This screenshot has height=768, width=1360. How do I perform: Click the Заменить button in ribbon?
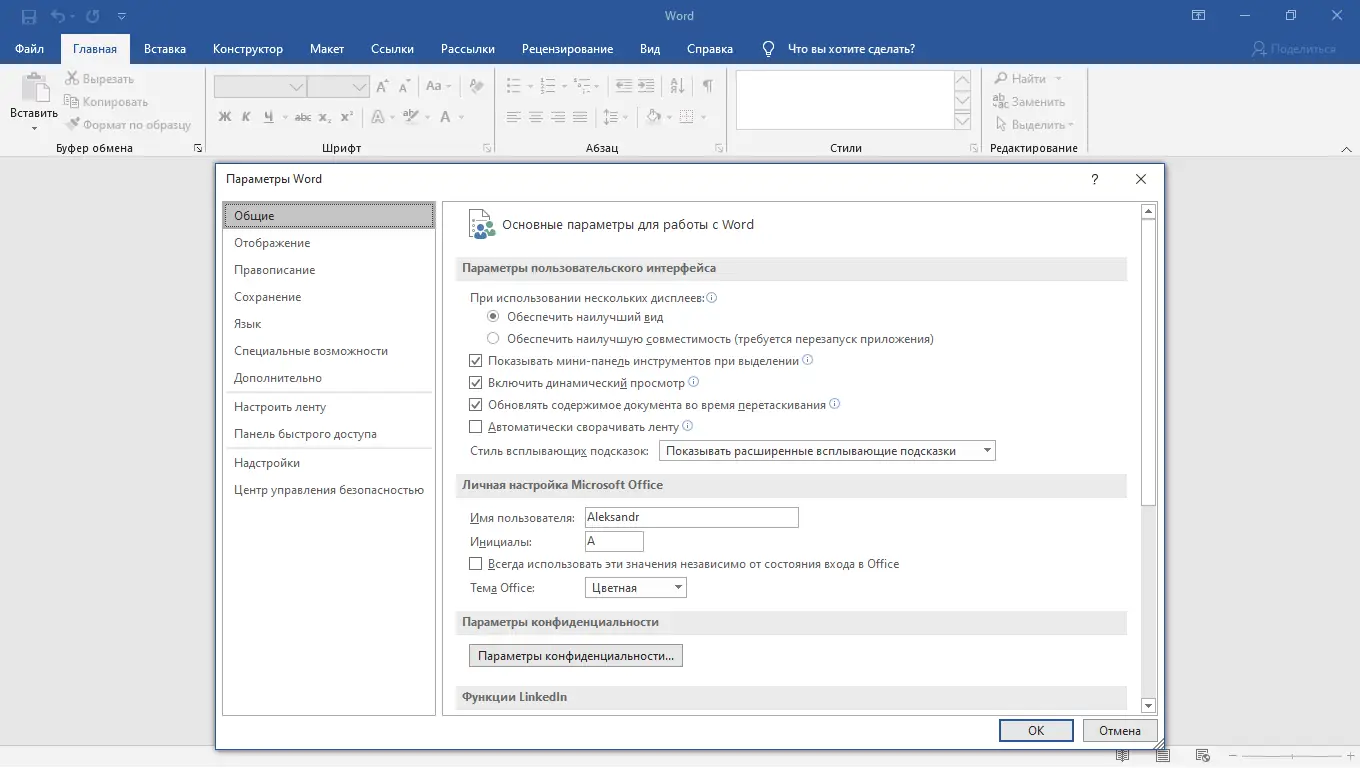click(1028, 102)
